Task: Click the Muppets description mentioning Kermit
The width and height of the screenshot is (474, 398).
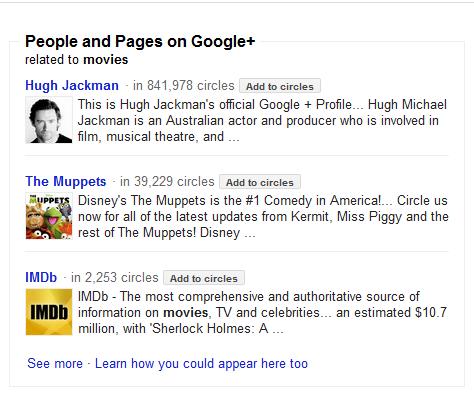Action: pyautogui.click(x=263, y=217)
